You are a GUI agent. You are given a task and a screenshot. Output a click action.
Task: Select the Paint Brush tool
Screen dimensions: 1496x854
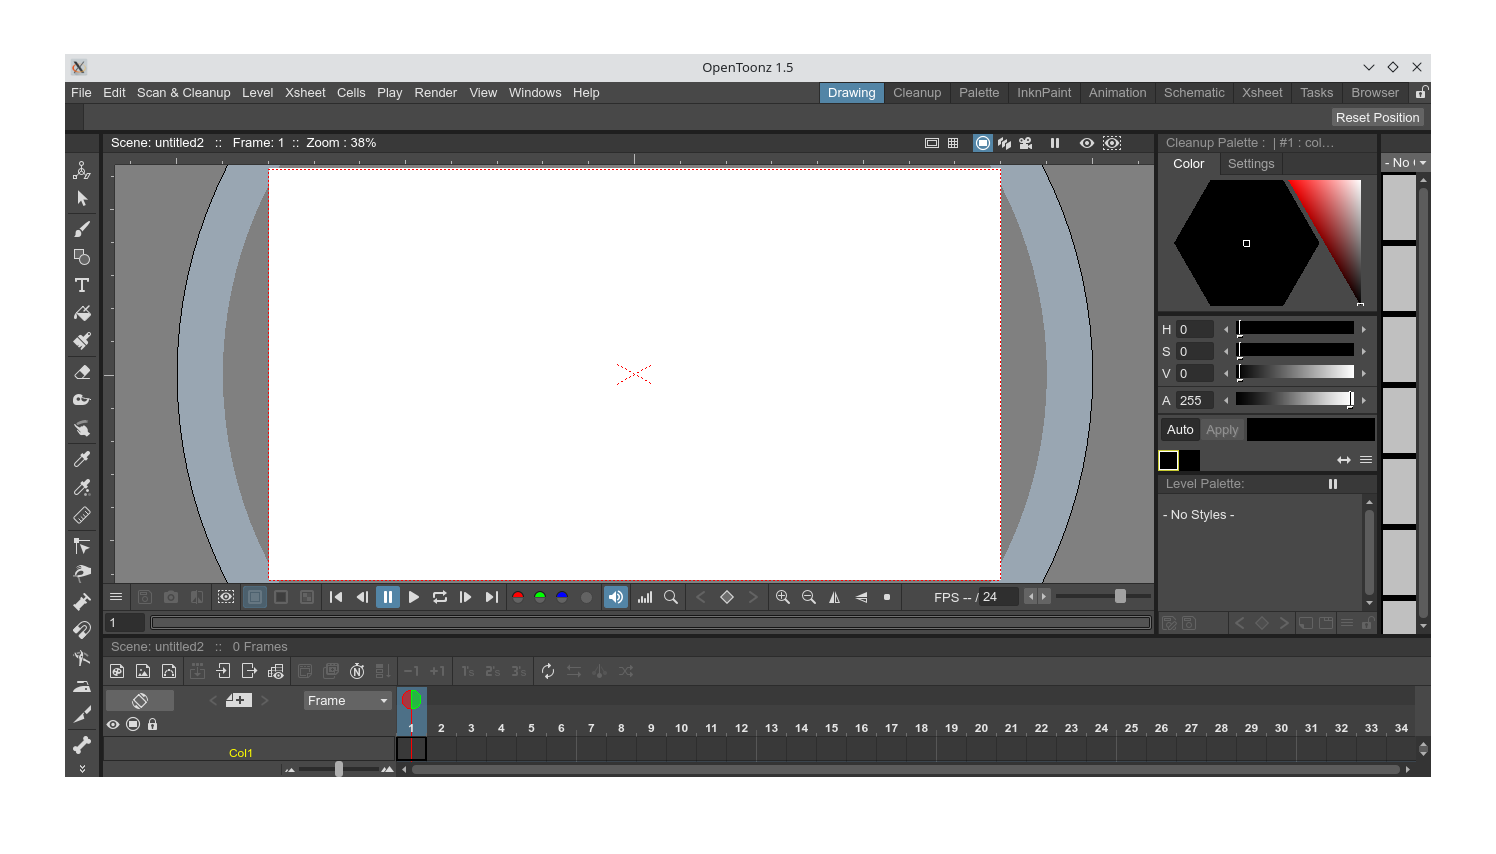tap(82, 341)
